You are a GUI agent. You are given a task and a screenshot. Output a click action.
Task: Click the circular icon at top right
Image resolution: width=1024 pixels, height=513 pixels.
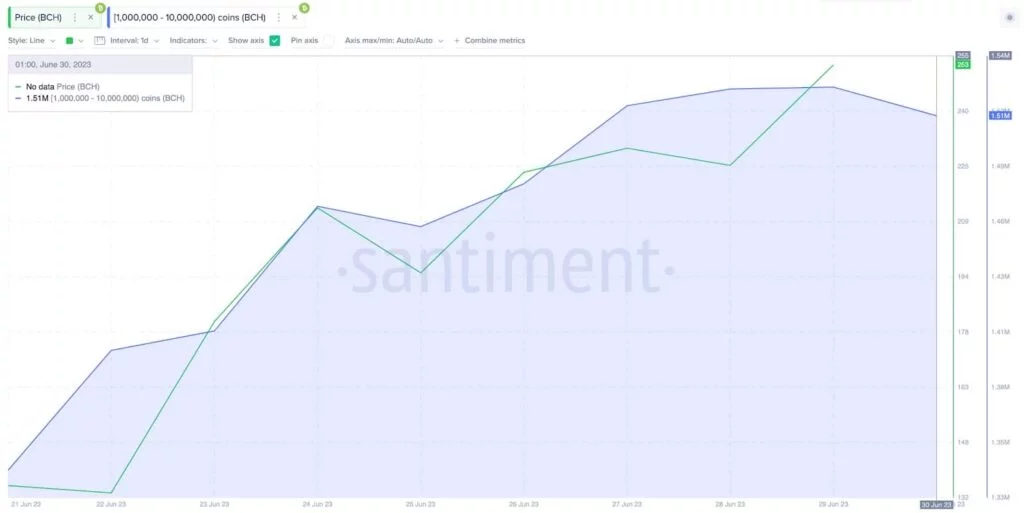(1010, 18)
